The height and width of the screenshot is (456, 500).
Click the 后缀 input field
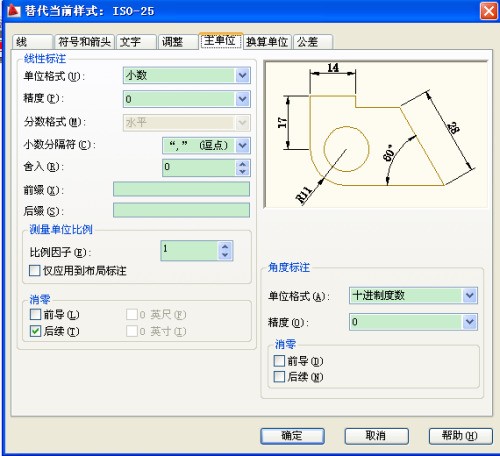181,210
